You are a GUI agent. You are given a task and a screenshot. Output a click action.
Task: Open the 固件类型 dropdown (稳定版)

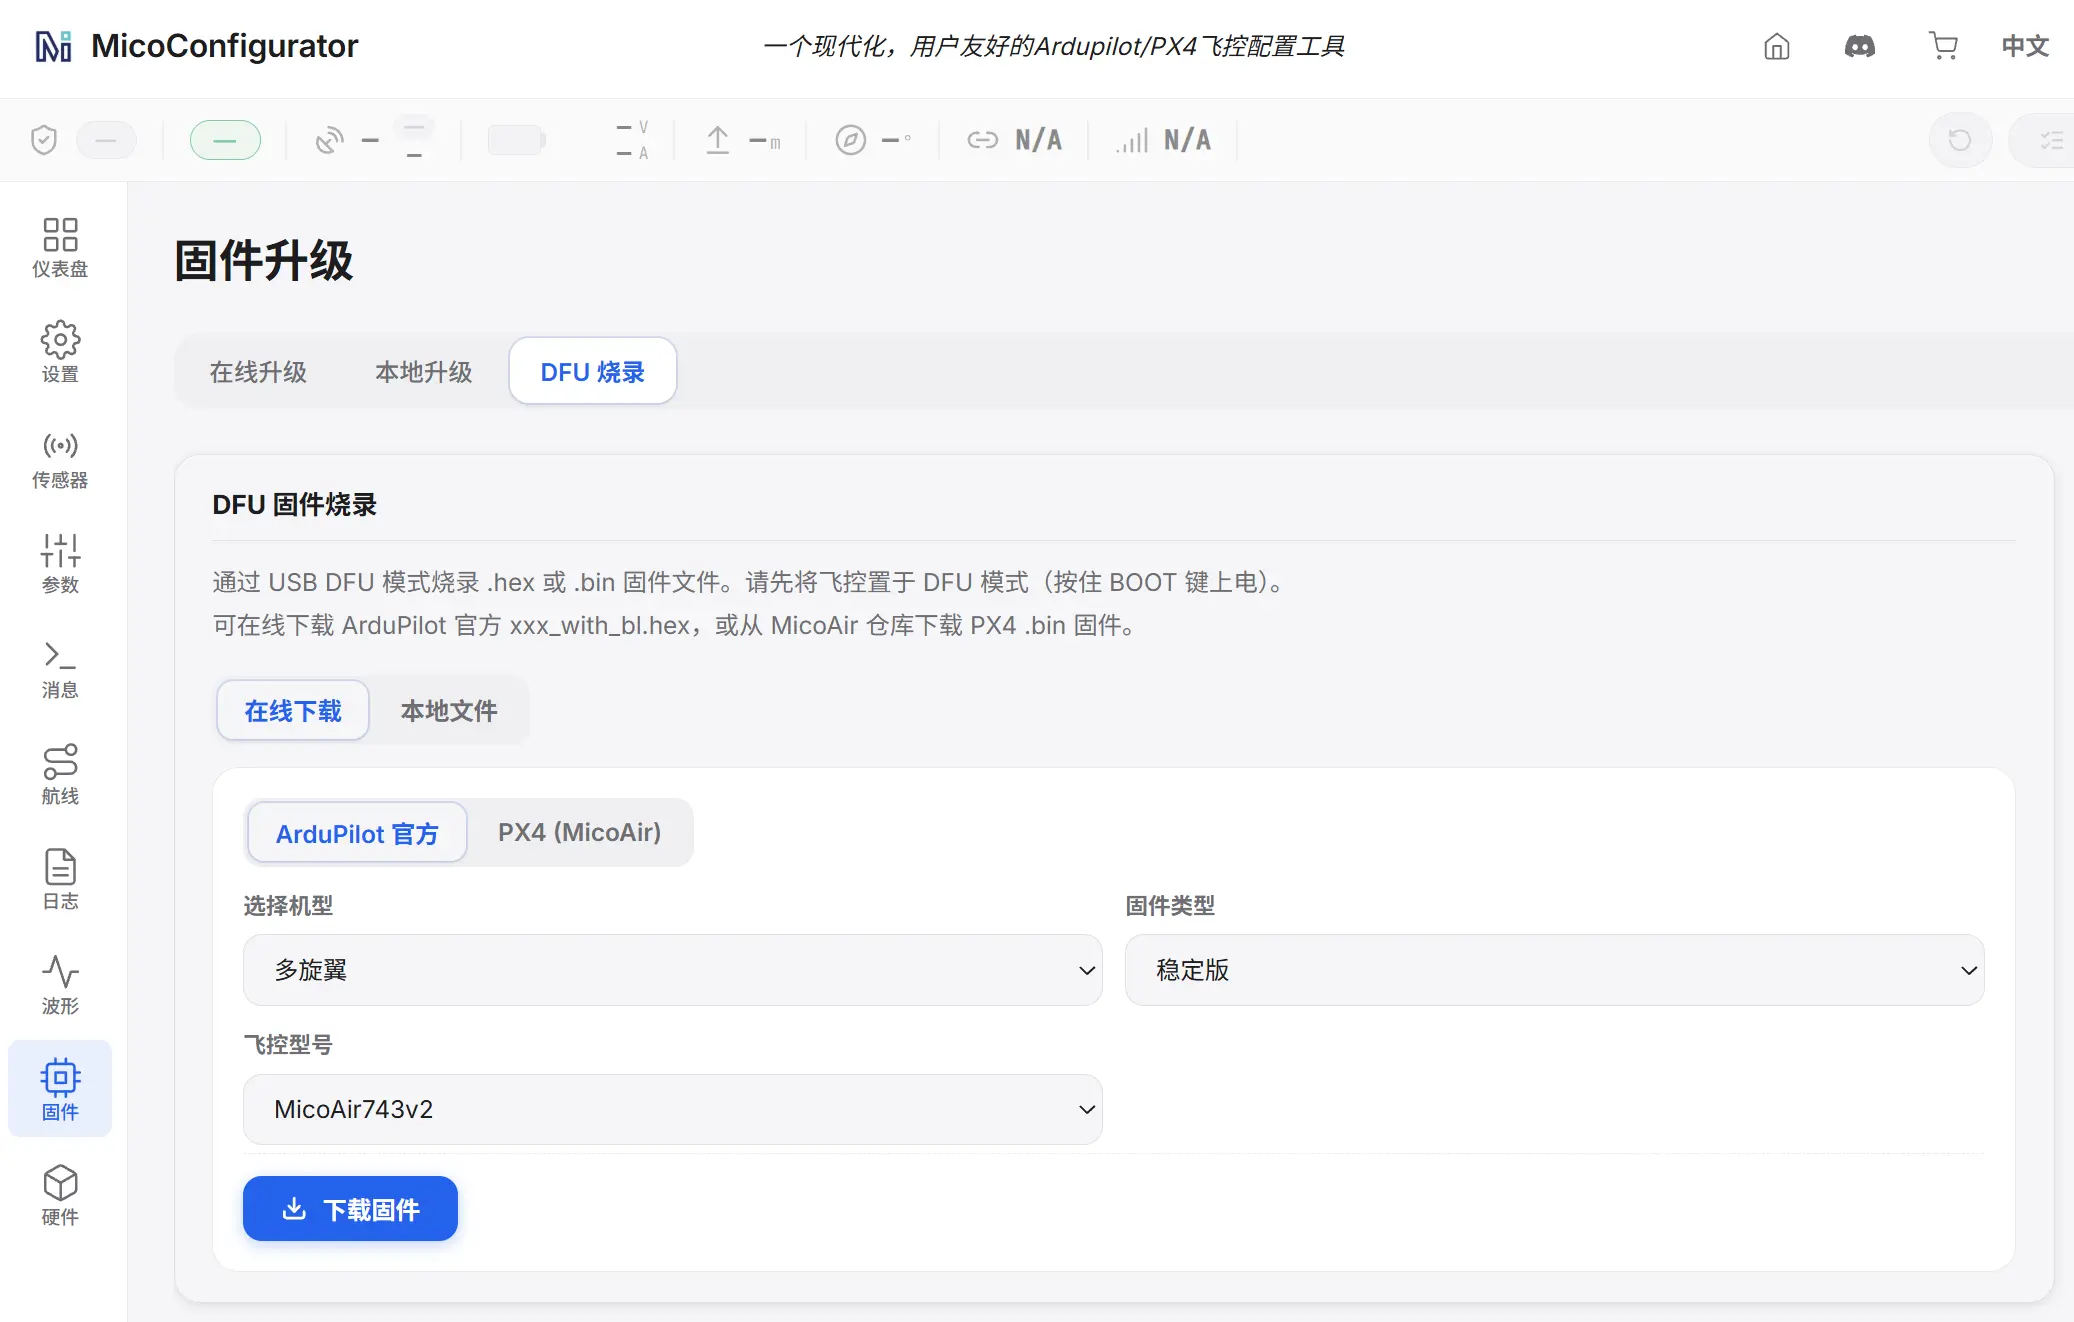coord(1555,970)
